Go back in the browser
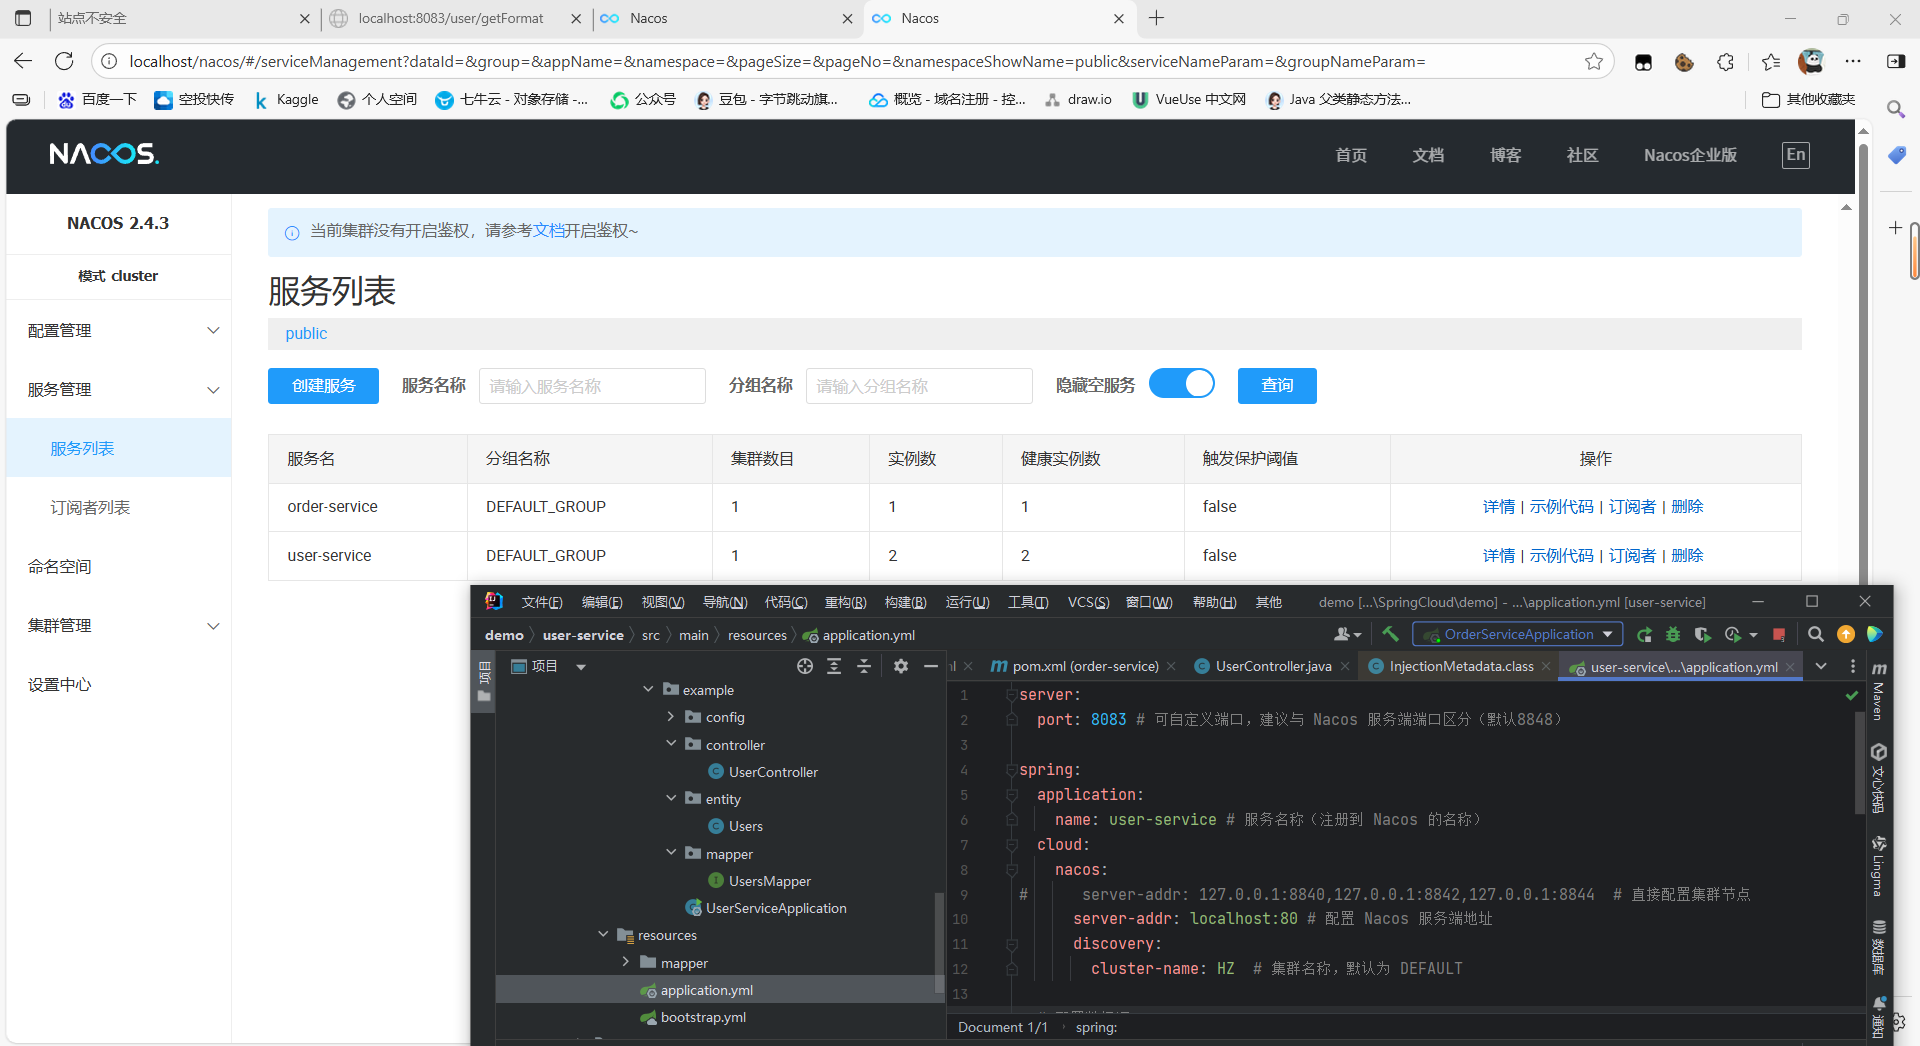Image resolution: width=1920 pixels, height=1046 pixels. click(23, 61)
